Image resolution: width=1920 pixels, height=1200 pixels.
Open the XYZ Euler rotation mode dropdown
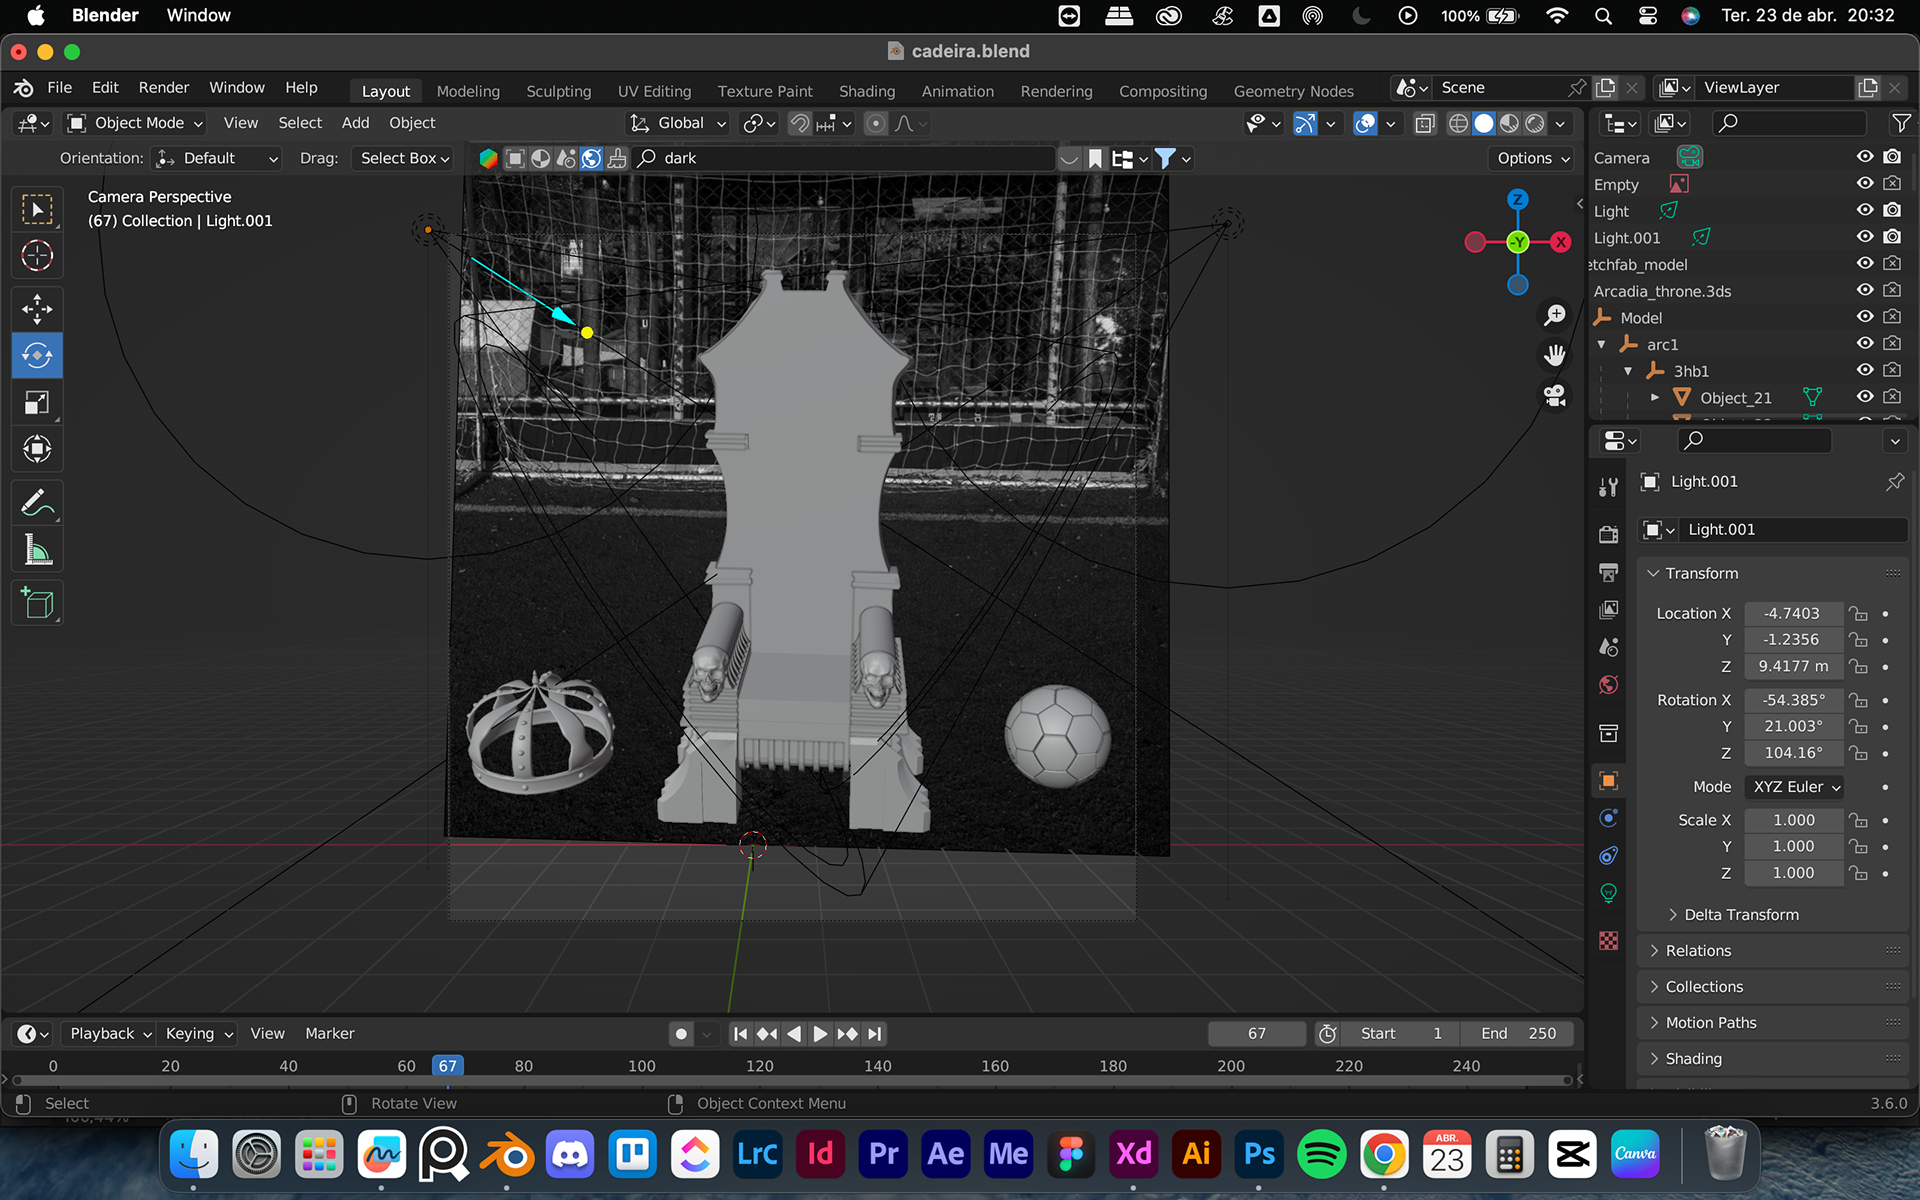(1794, 787)
